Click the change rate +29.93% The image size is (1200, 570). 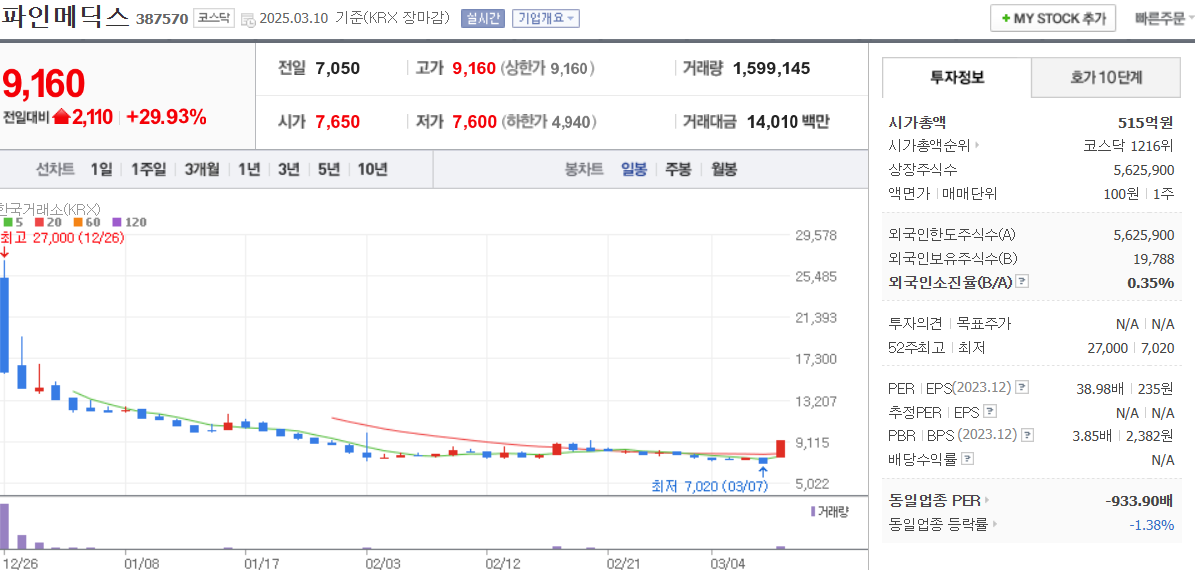click(166, 117)
